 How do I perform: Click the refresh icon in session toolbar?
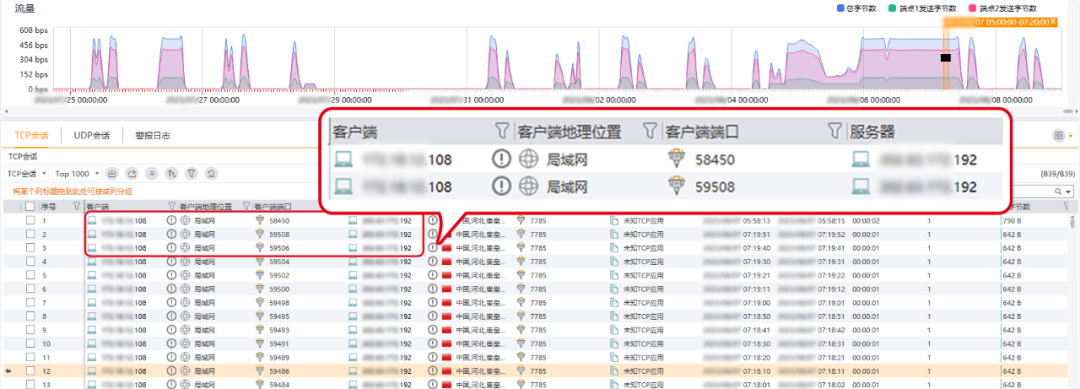coord(211,174)
